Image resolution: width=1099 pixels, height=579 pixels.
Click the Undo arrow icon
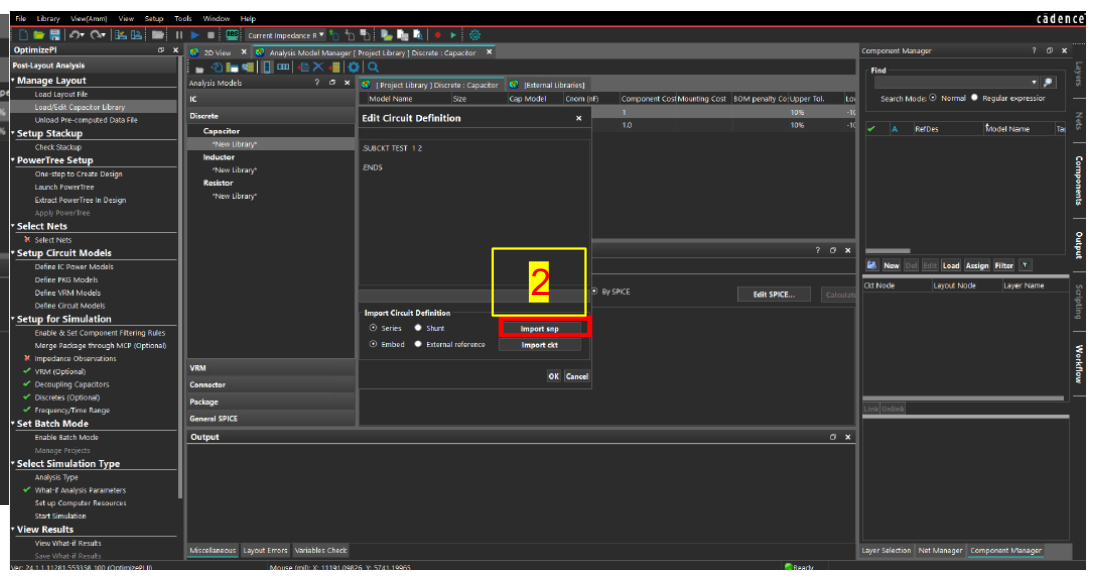(x=76, y=35)
